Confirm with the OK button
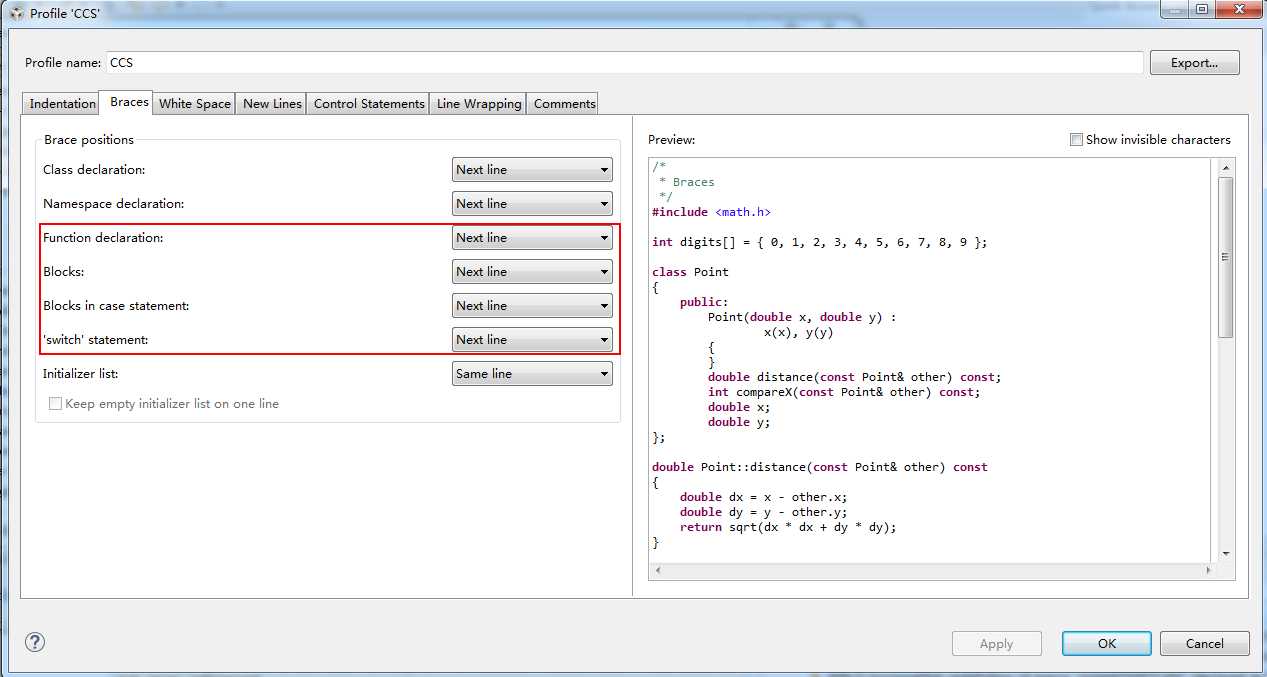Screen dimensions: 1267x677 [1106, 644]
